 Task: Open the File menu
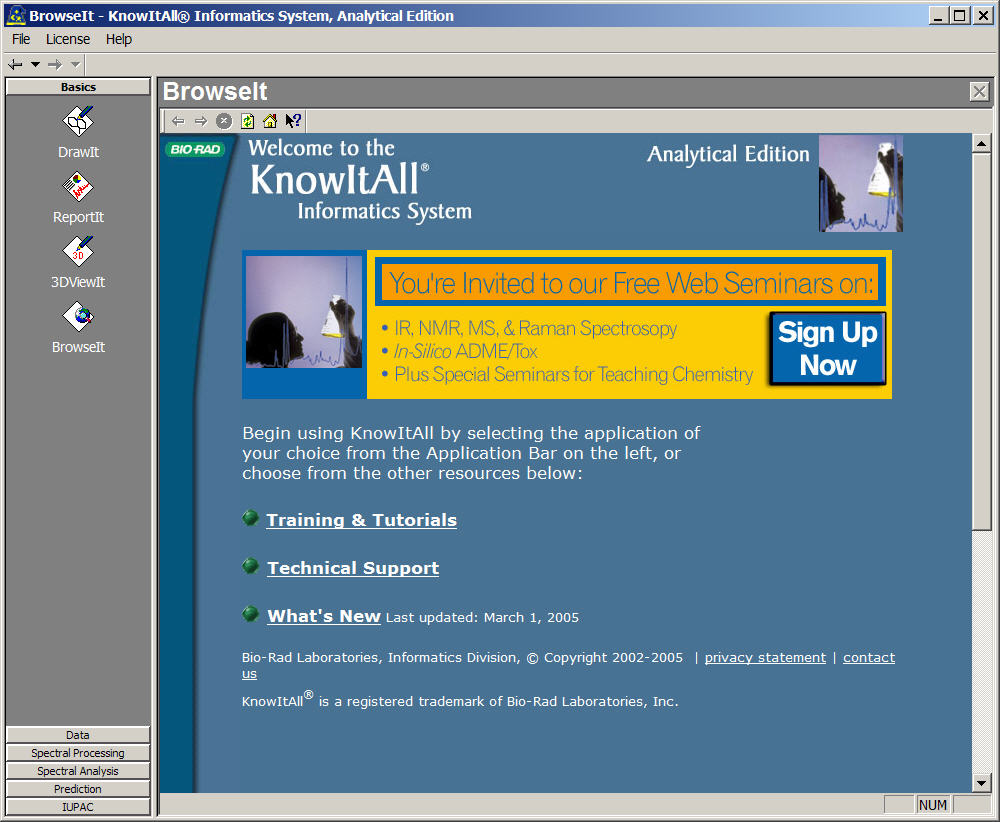point(21,40)
